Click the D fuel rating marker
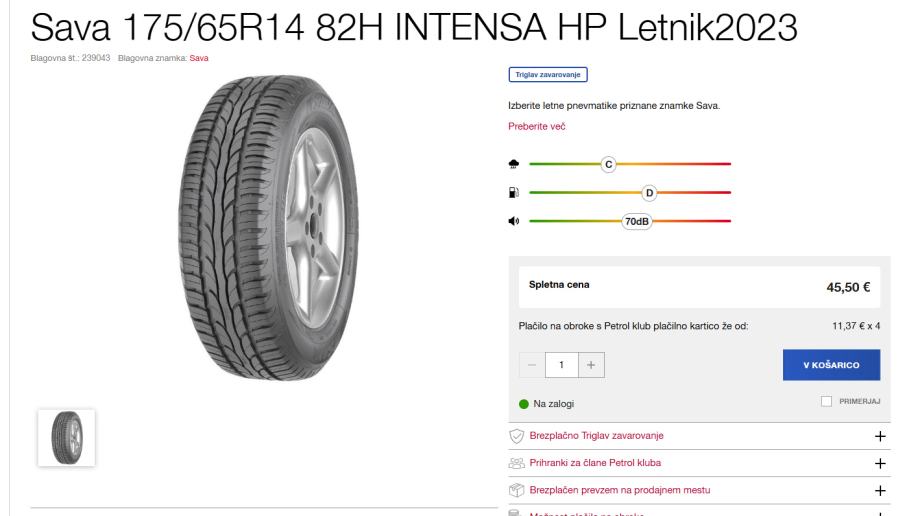The width and height of the screenshot is (920, 516). click(x=649, y=193)
